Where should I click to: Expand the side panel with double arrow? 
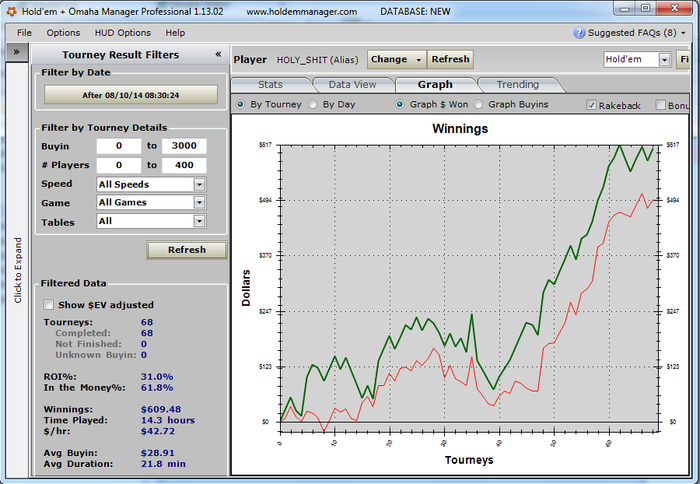point(18,53)
